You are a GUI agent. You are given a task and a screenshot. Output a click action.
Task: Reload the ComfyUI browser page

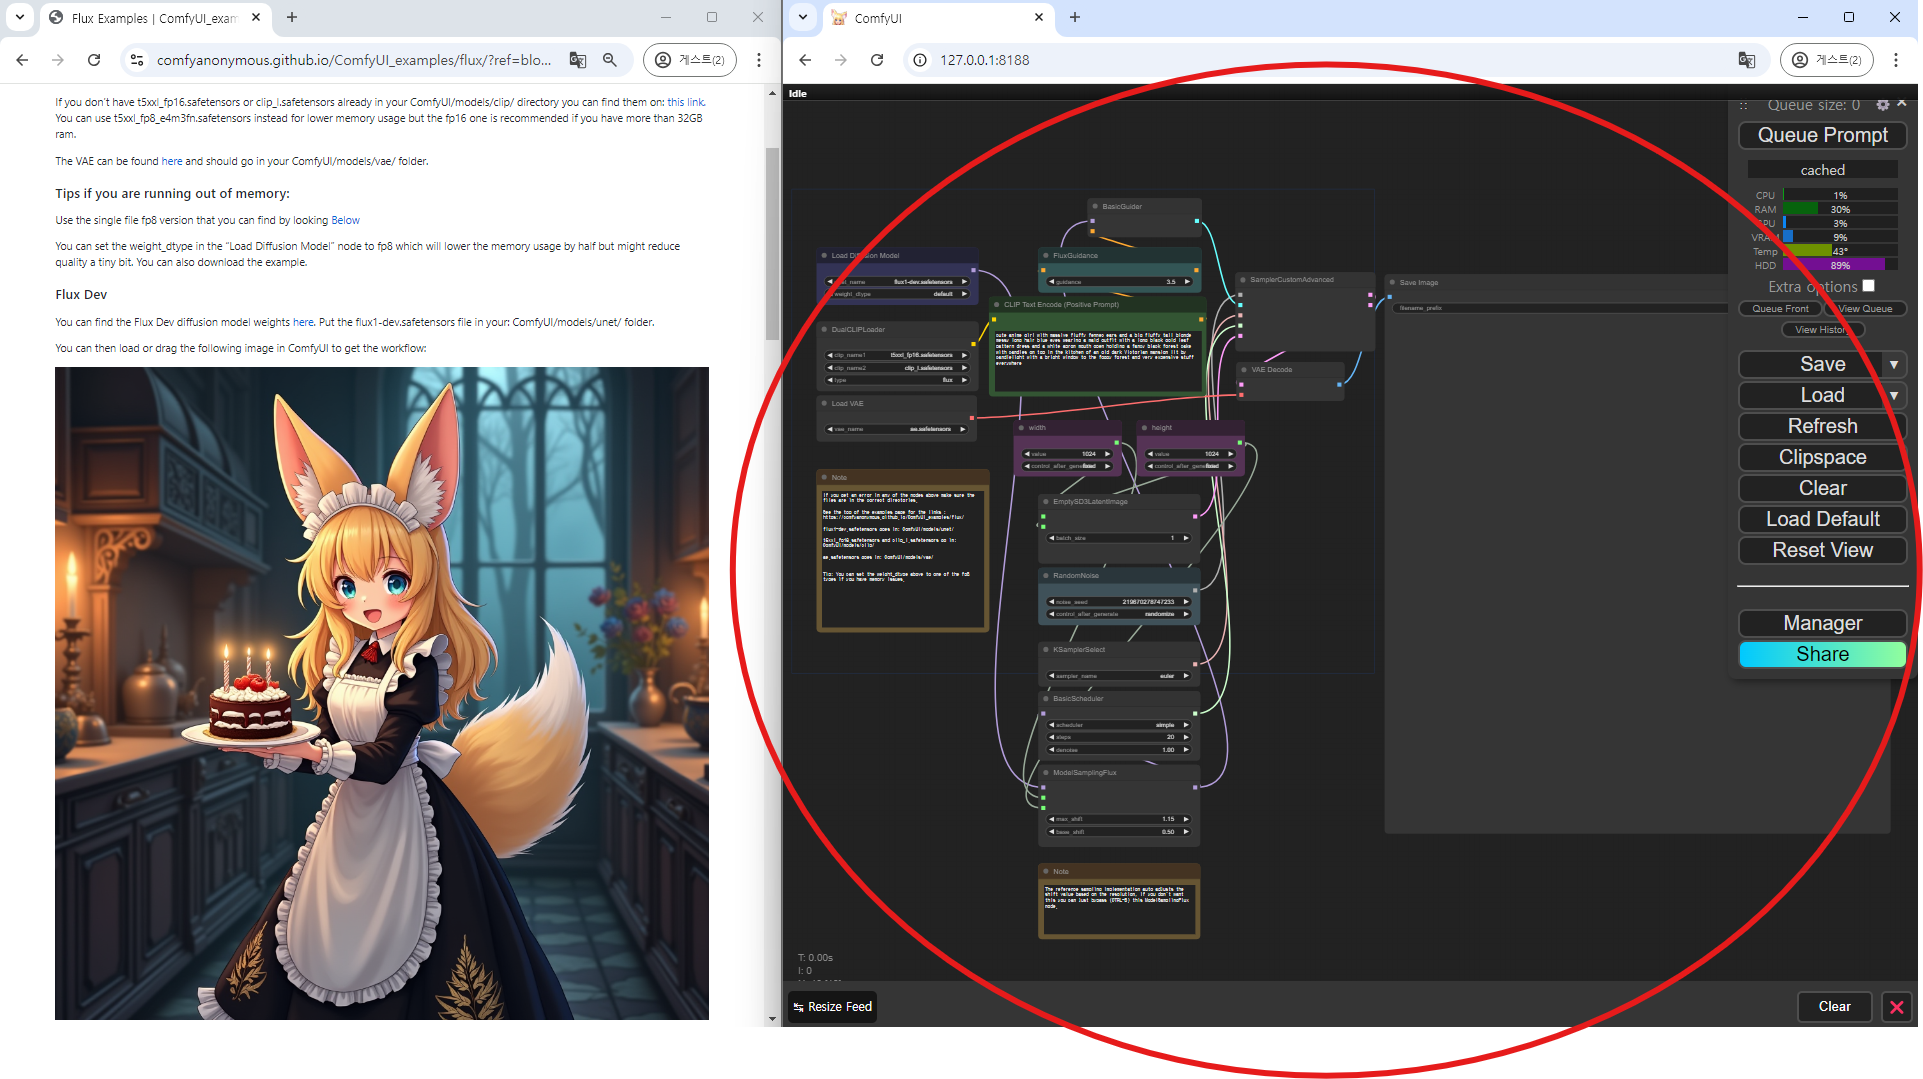pos(877,60)
